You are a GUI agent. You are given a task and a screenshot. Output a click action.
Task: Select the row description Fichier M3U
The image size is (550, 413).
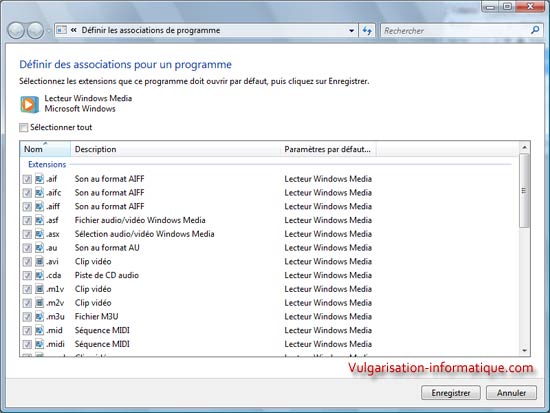[x=96, y=317]
